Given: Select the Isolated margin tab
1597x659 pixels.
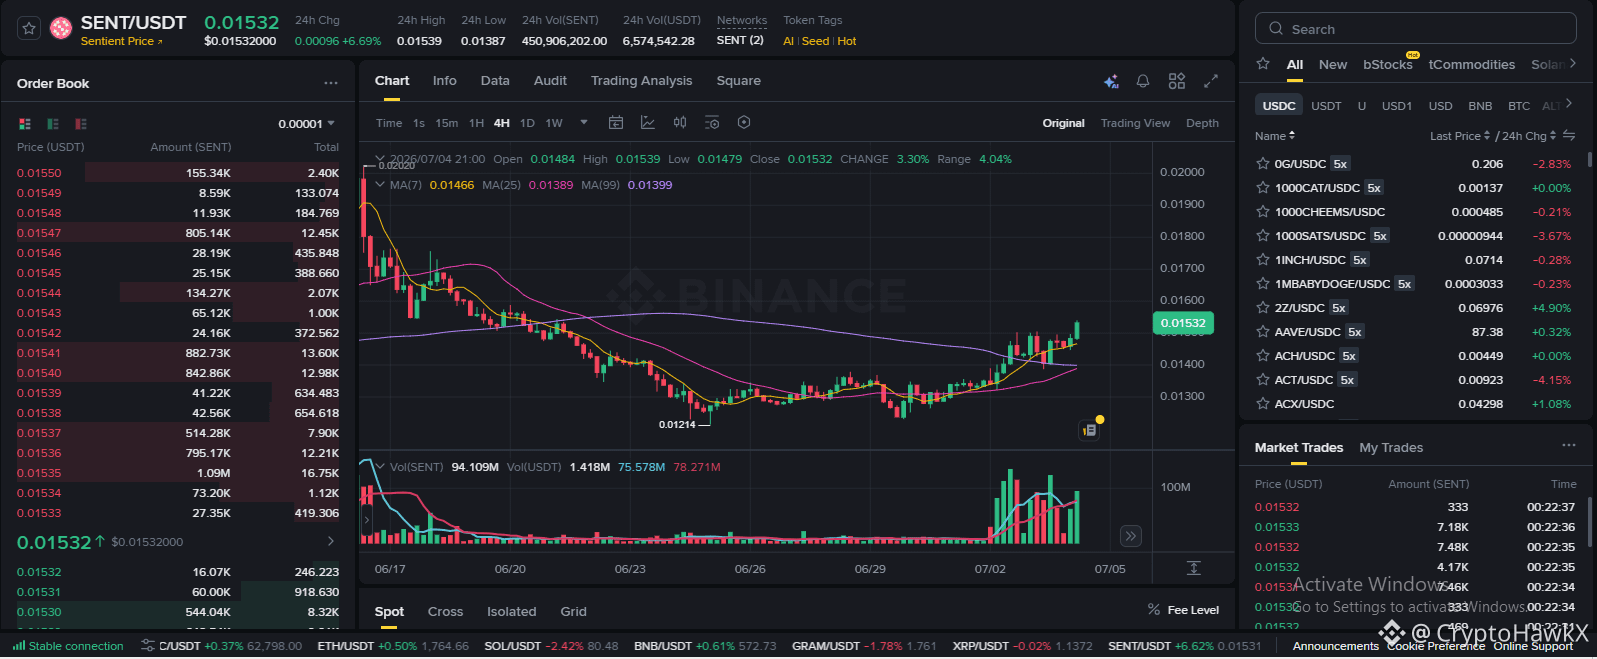Looking at the screenshot, I should pos(512,611).
